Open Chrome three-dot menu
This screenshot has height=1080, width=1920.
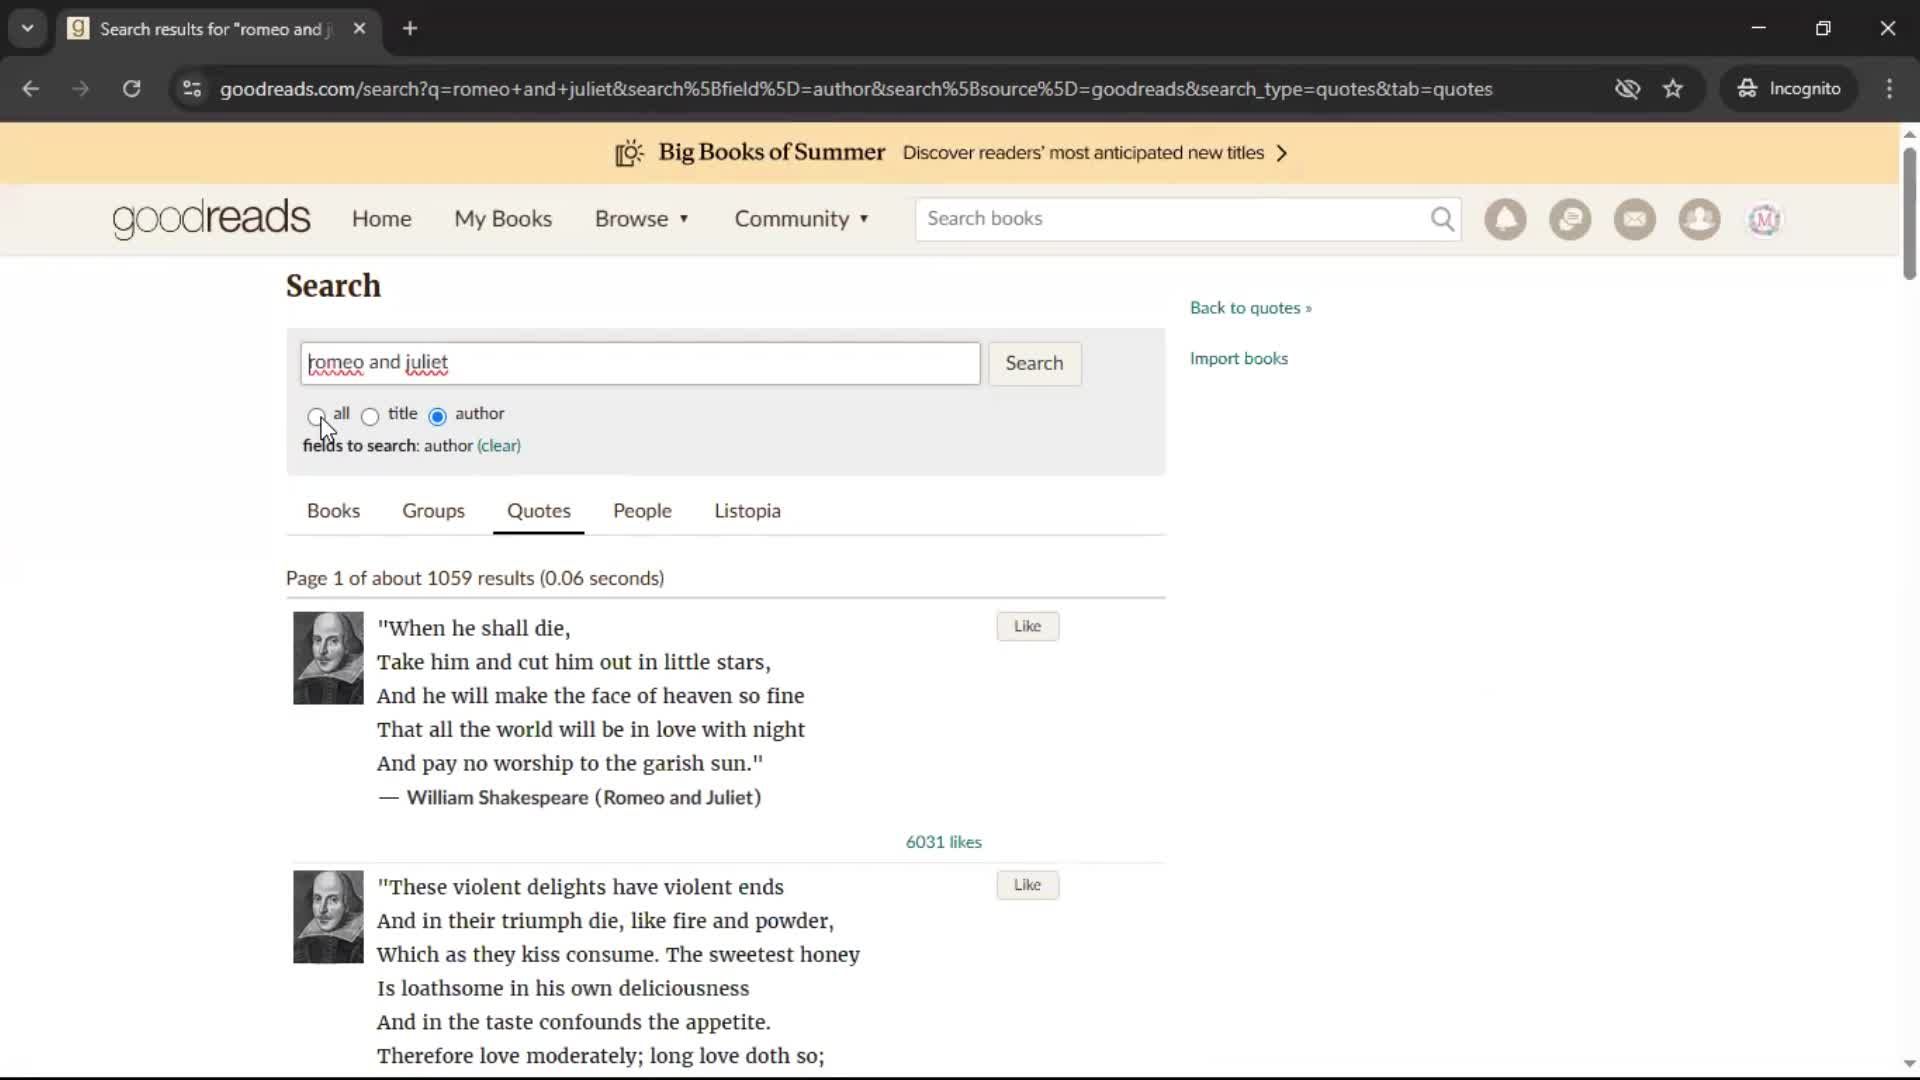tap(1889, 89)
